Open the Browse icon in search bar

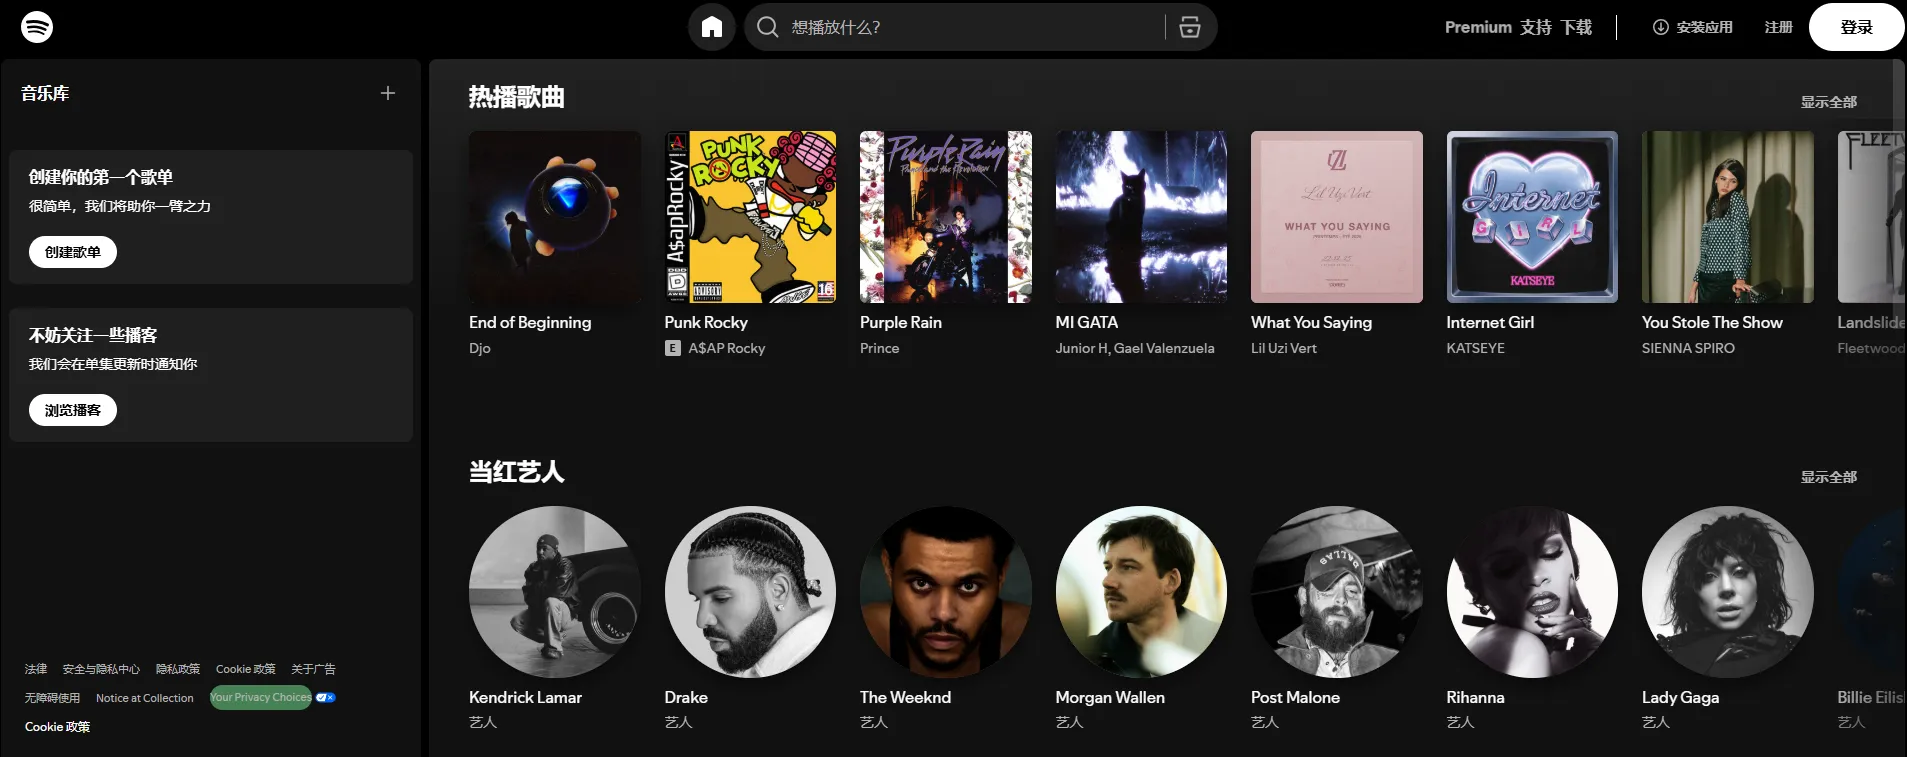tap(1189, 27)
